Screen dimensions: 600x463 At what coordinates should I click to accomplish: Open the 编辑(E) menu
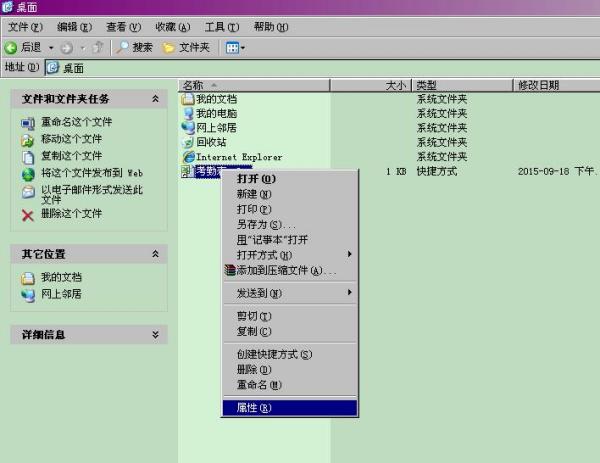pos(74,27)
